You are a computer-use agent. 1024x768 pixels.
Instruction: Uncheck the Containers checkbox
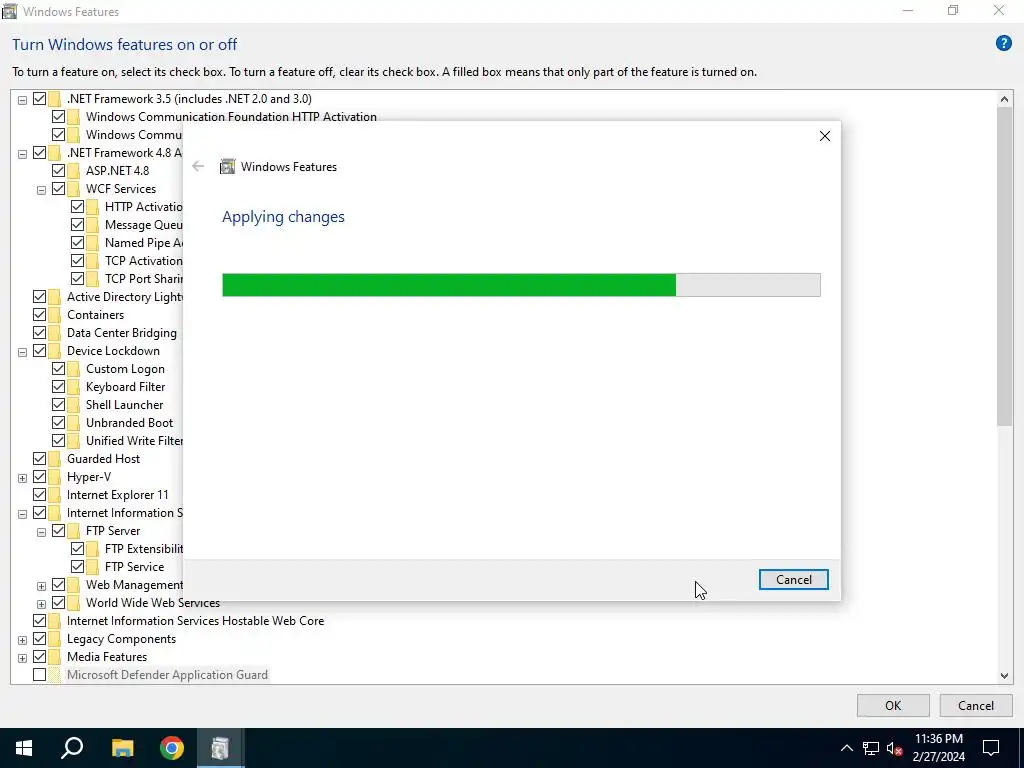(x=39, y=315)
